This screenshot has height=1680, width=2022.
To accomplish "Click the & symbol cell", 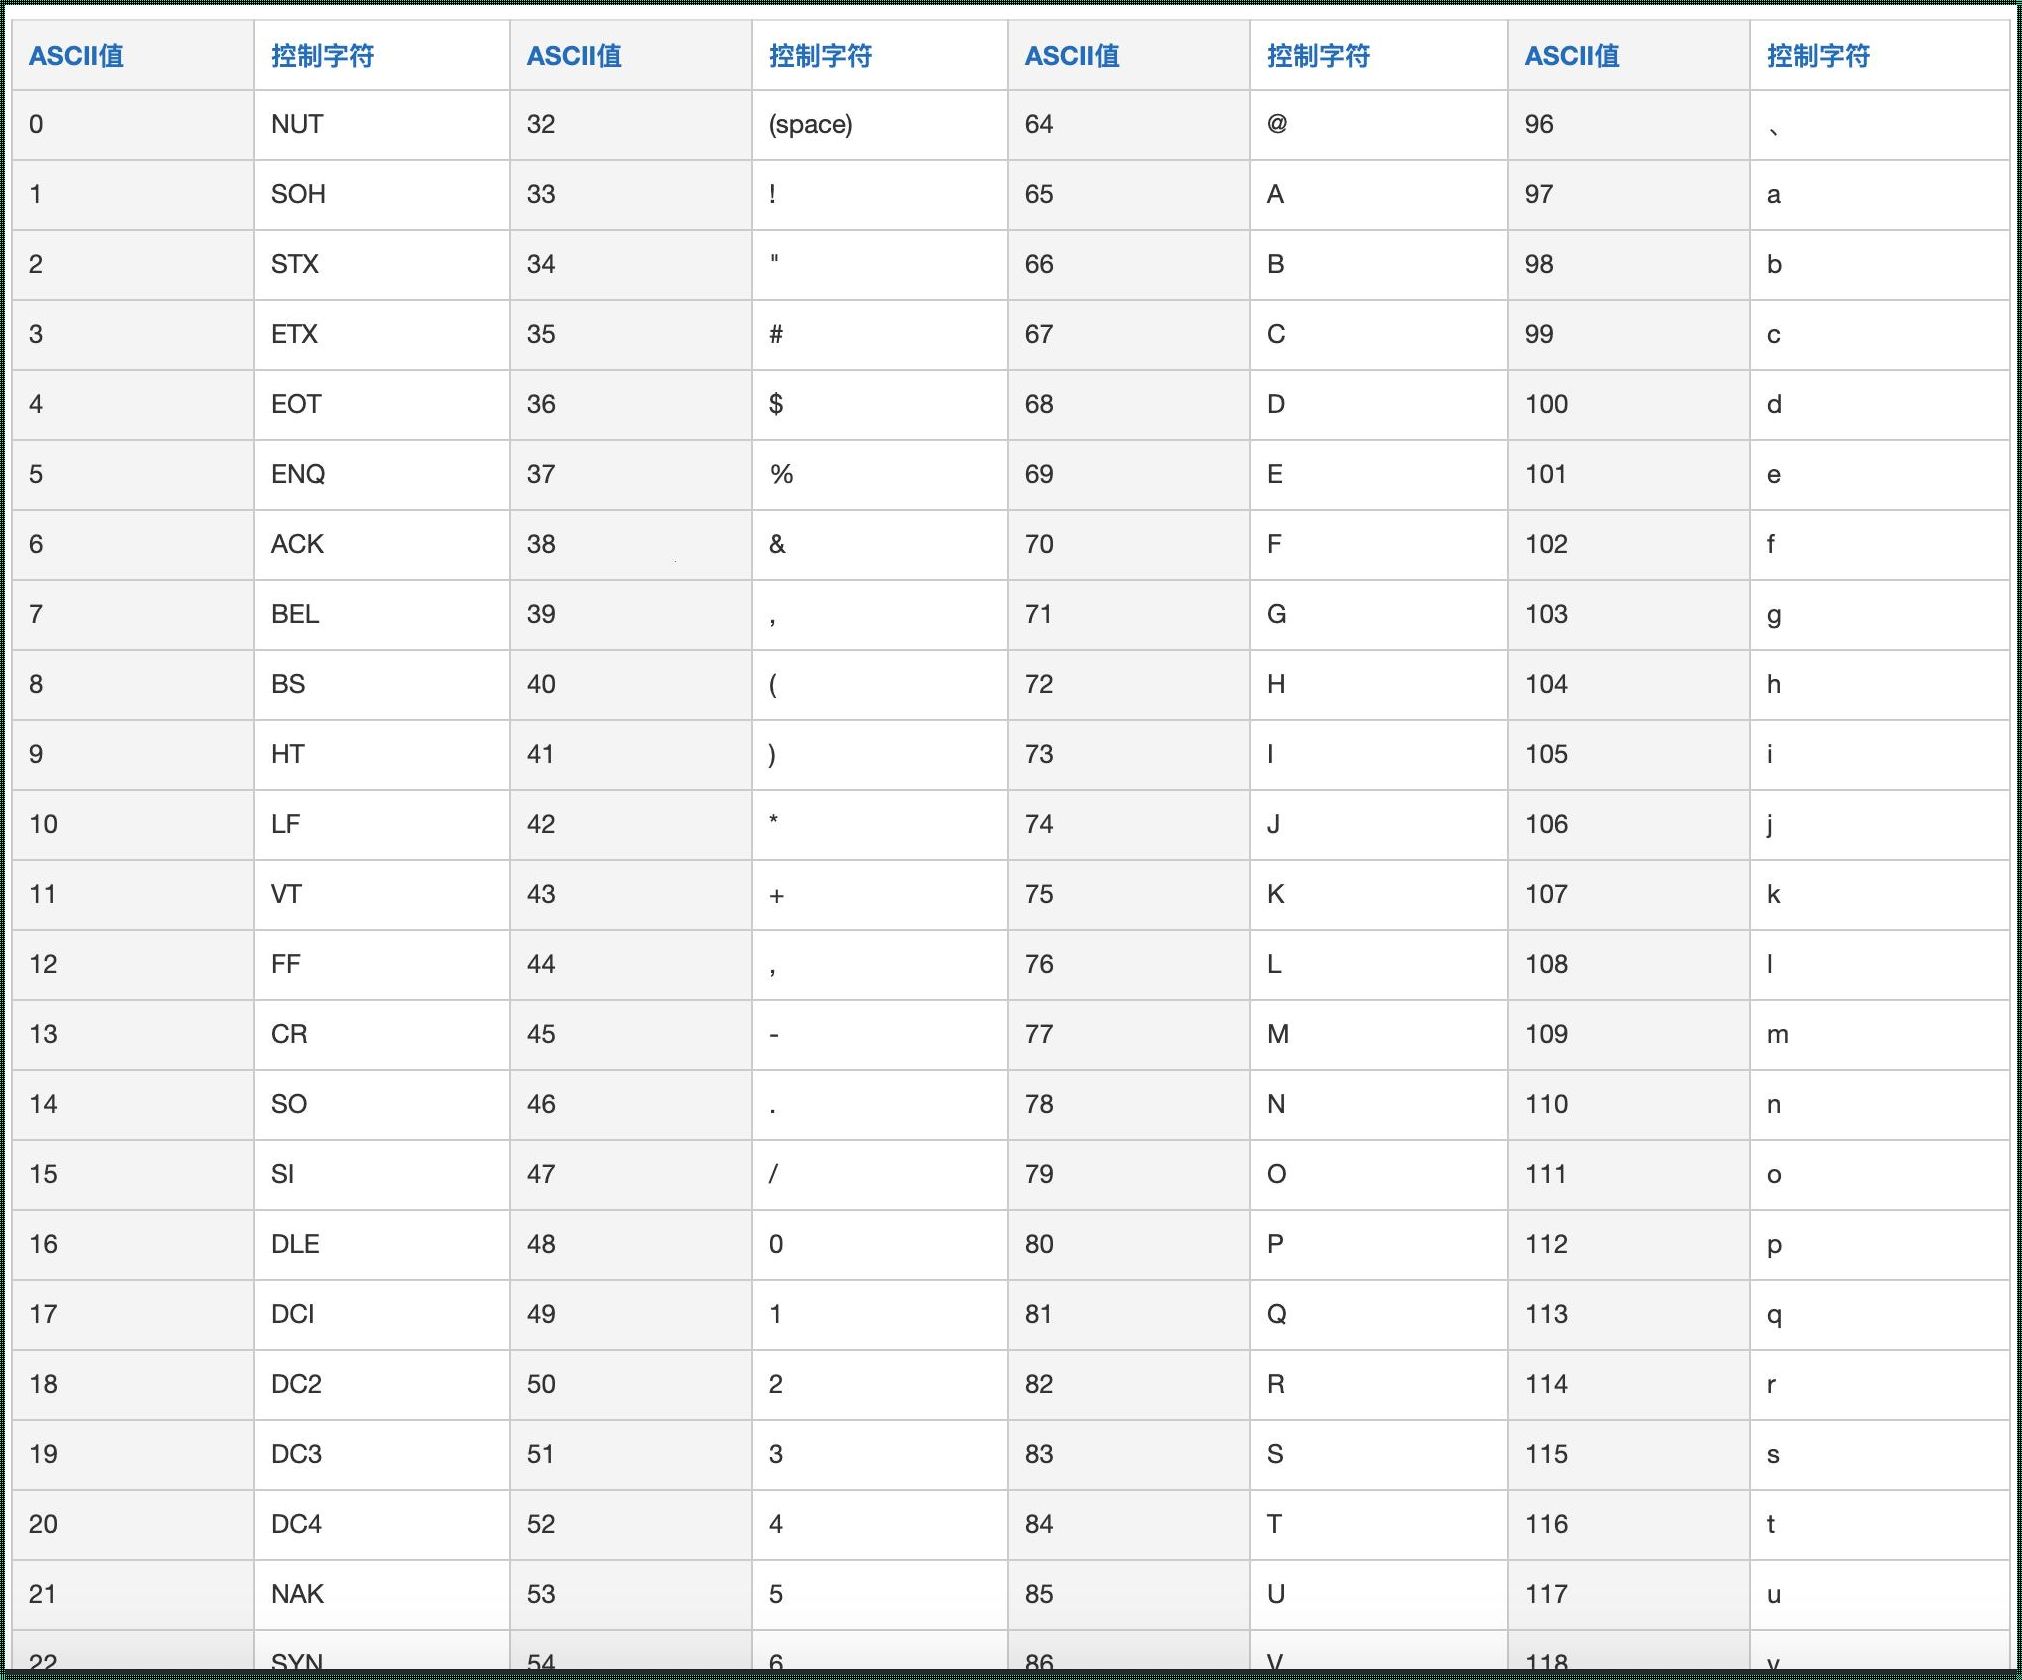I will tap(880, 545).
